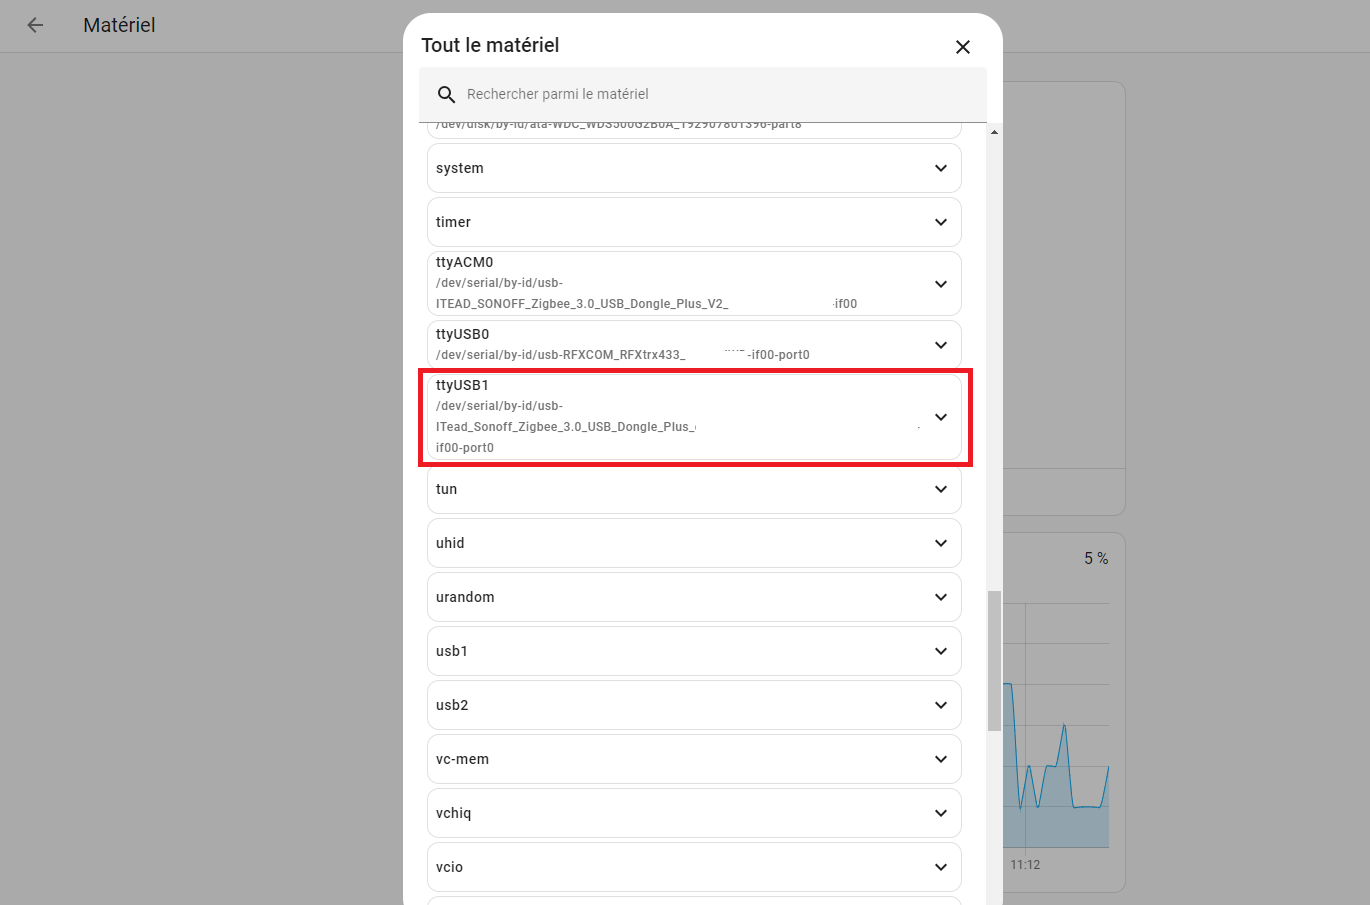
Task: Click the ITEAD_SONOFF_Zigbee Dongle_Plus_V2 path text
Action: tap(646, 293)
